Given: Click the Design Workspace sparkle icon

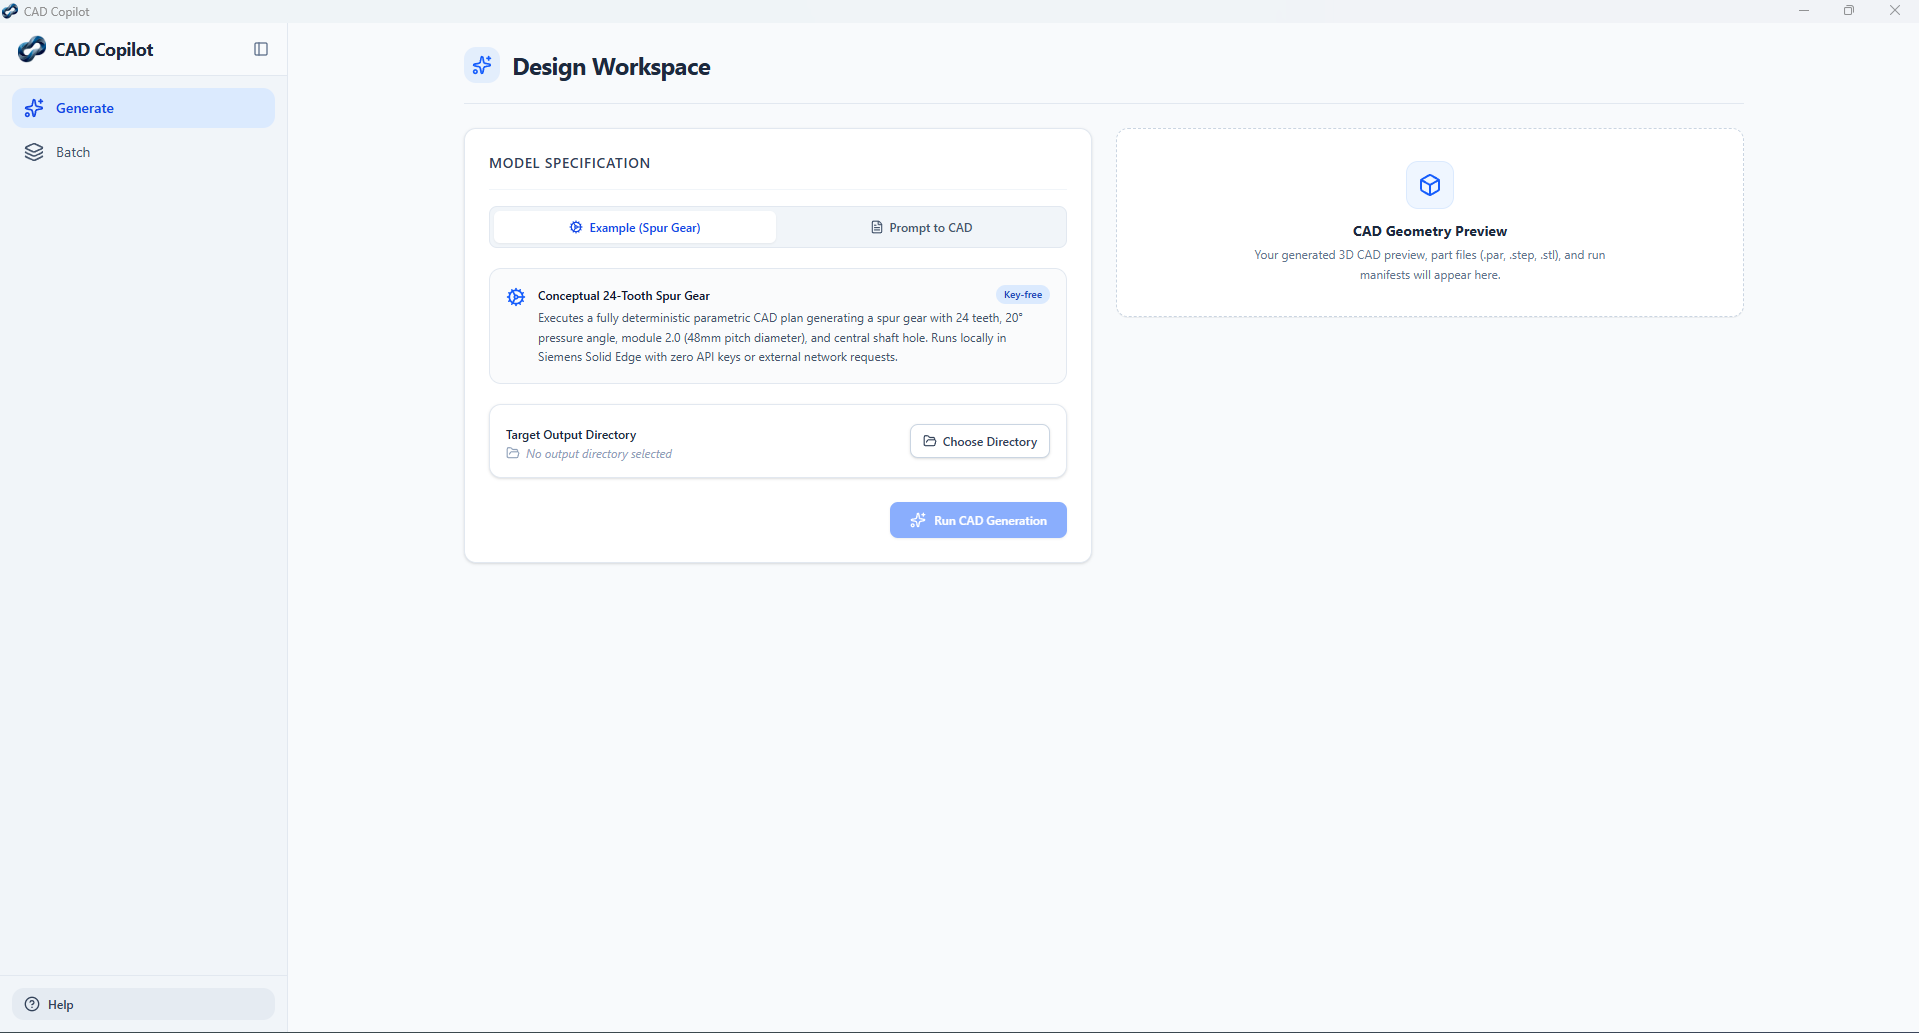Looking at the screenshot, I should coord(482,66).
